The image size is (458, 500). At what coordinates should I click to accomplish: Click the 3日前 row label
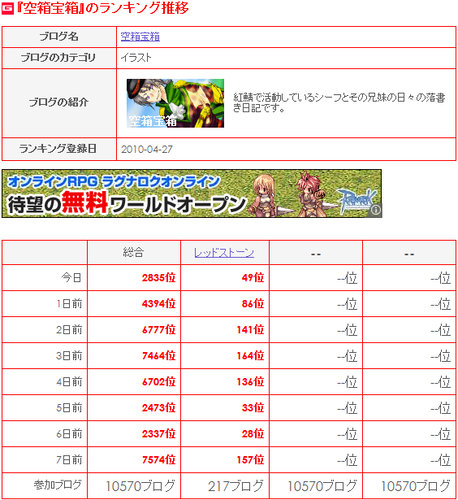69,356
